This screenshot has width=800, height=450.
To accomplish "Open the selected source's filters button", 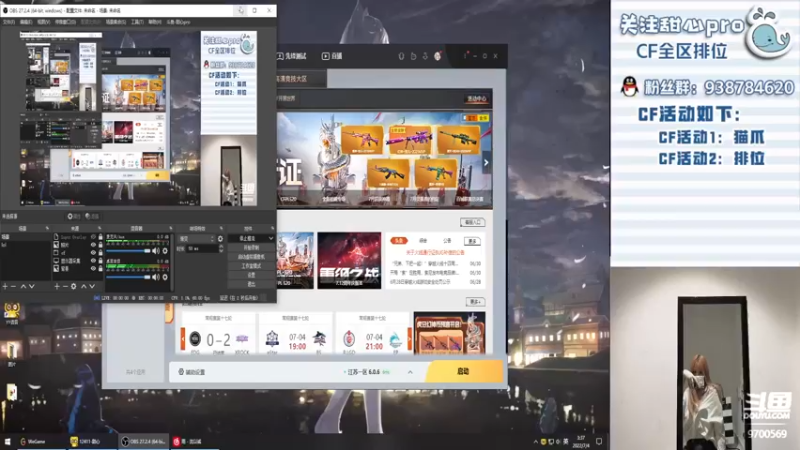I will (x=92, y=216).
